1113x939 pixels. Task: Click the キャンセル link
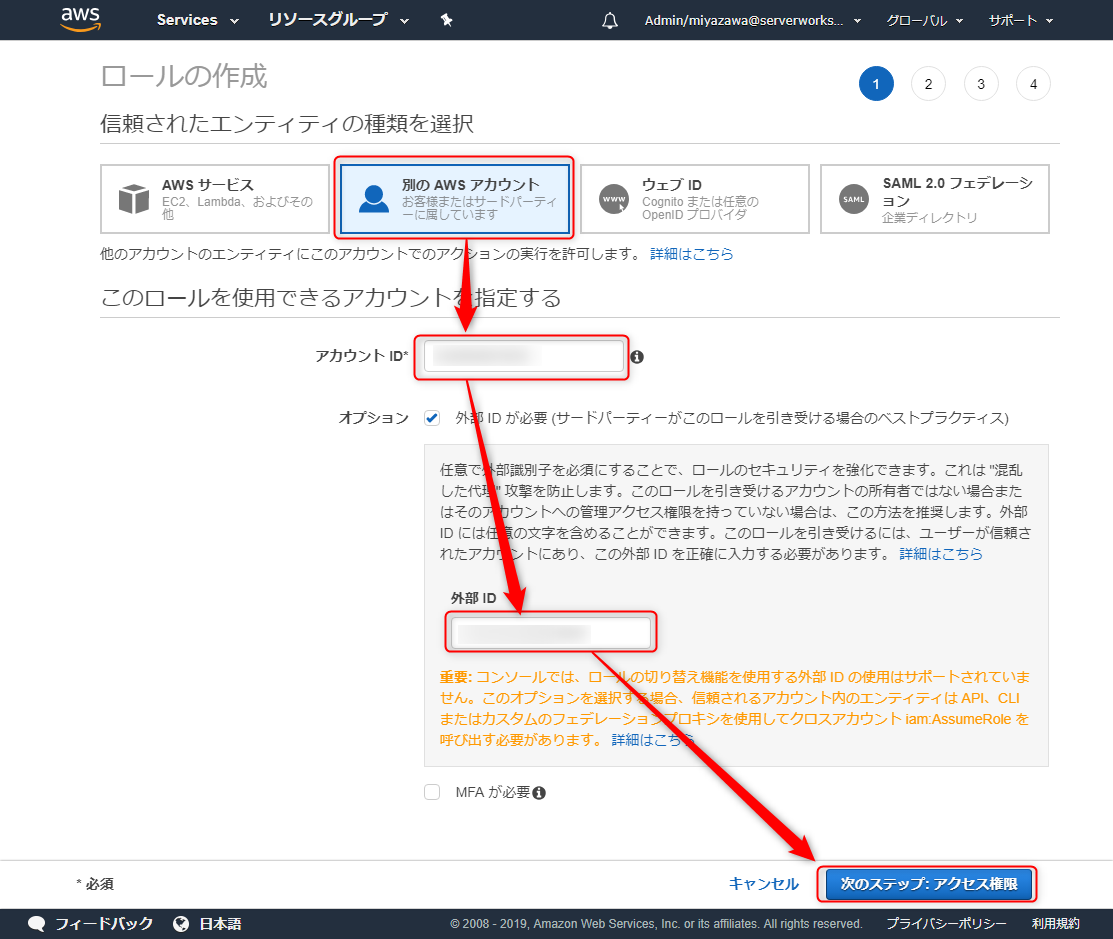[764, 884]
